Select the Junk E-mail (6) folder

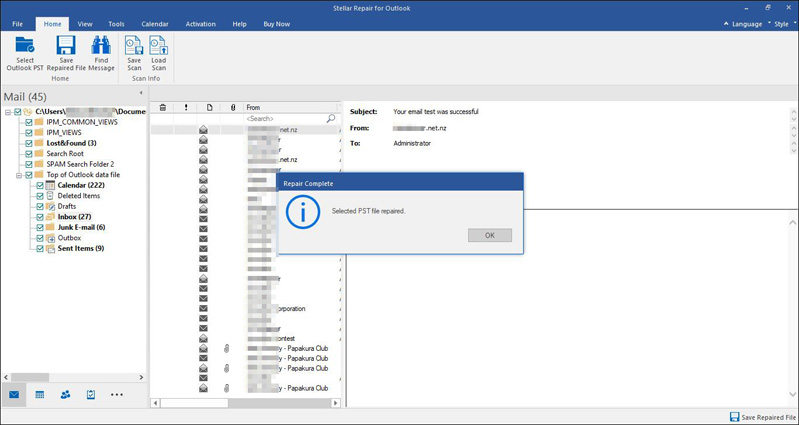82,227
